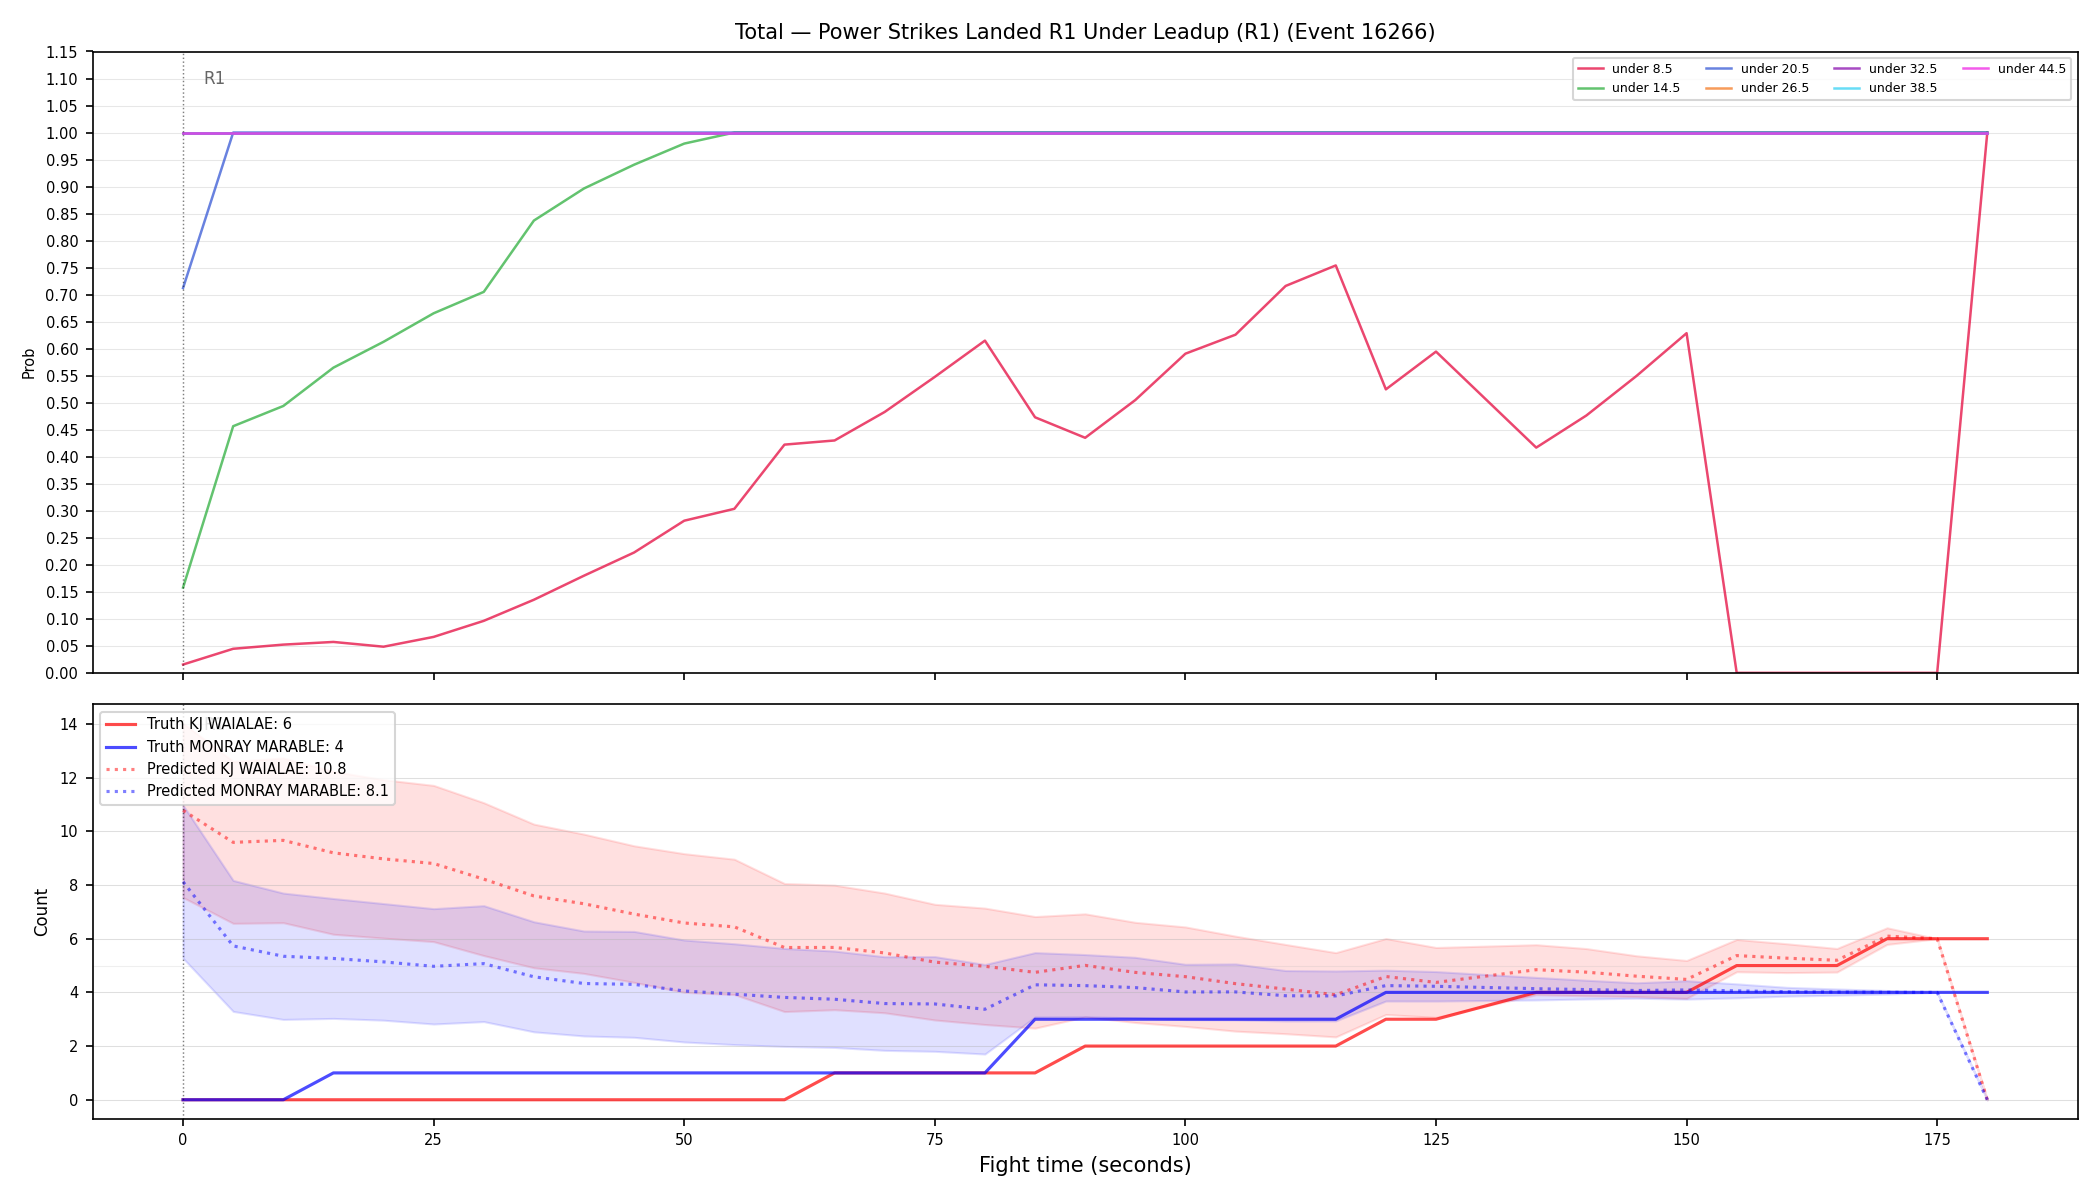Click the 1.00 tick on Prob axis
This screenshot has width=2100, height=1200.
62,133
